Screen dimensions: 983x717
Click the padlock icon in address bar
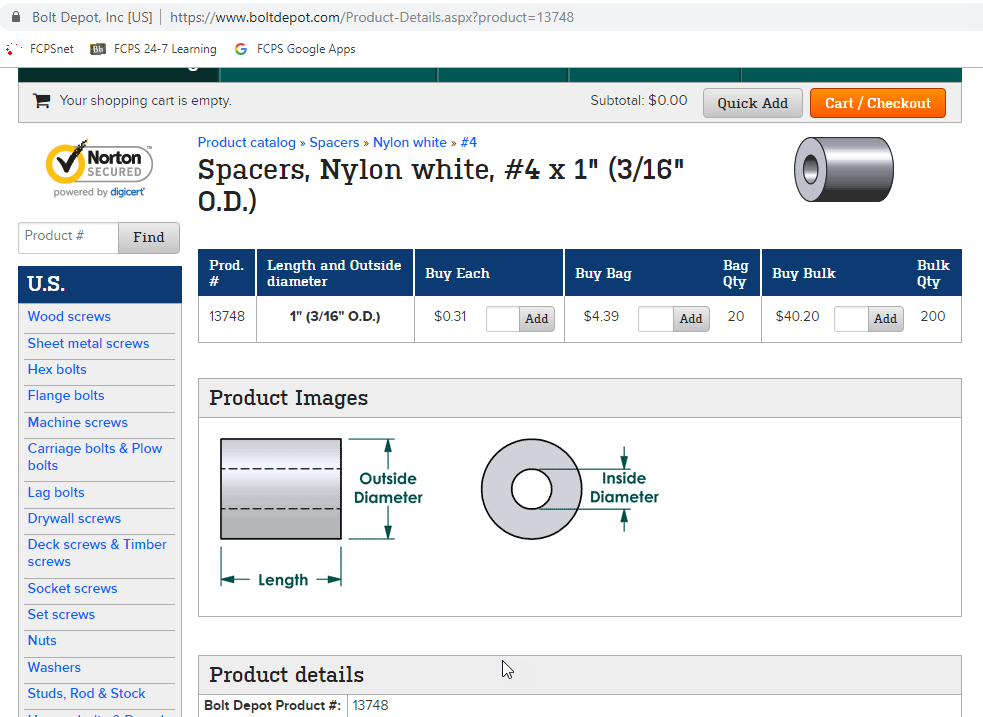click(16, 17)
